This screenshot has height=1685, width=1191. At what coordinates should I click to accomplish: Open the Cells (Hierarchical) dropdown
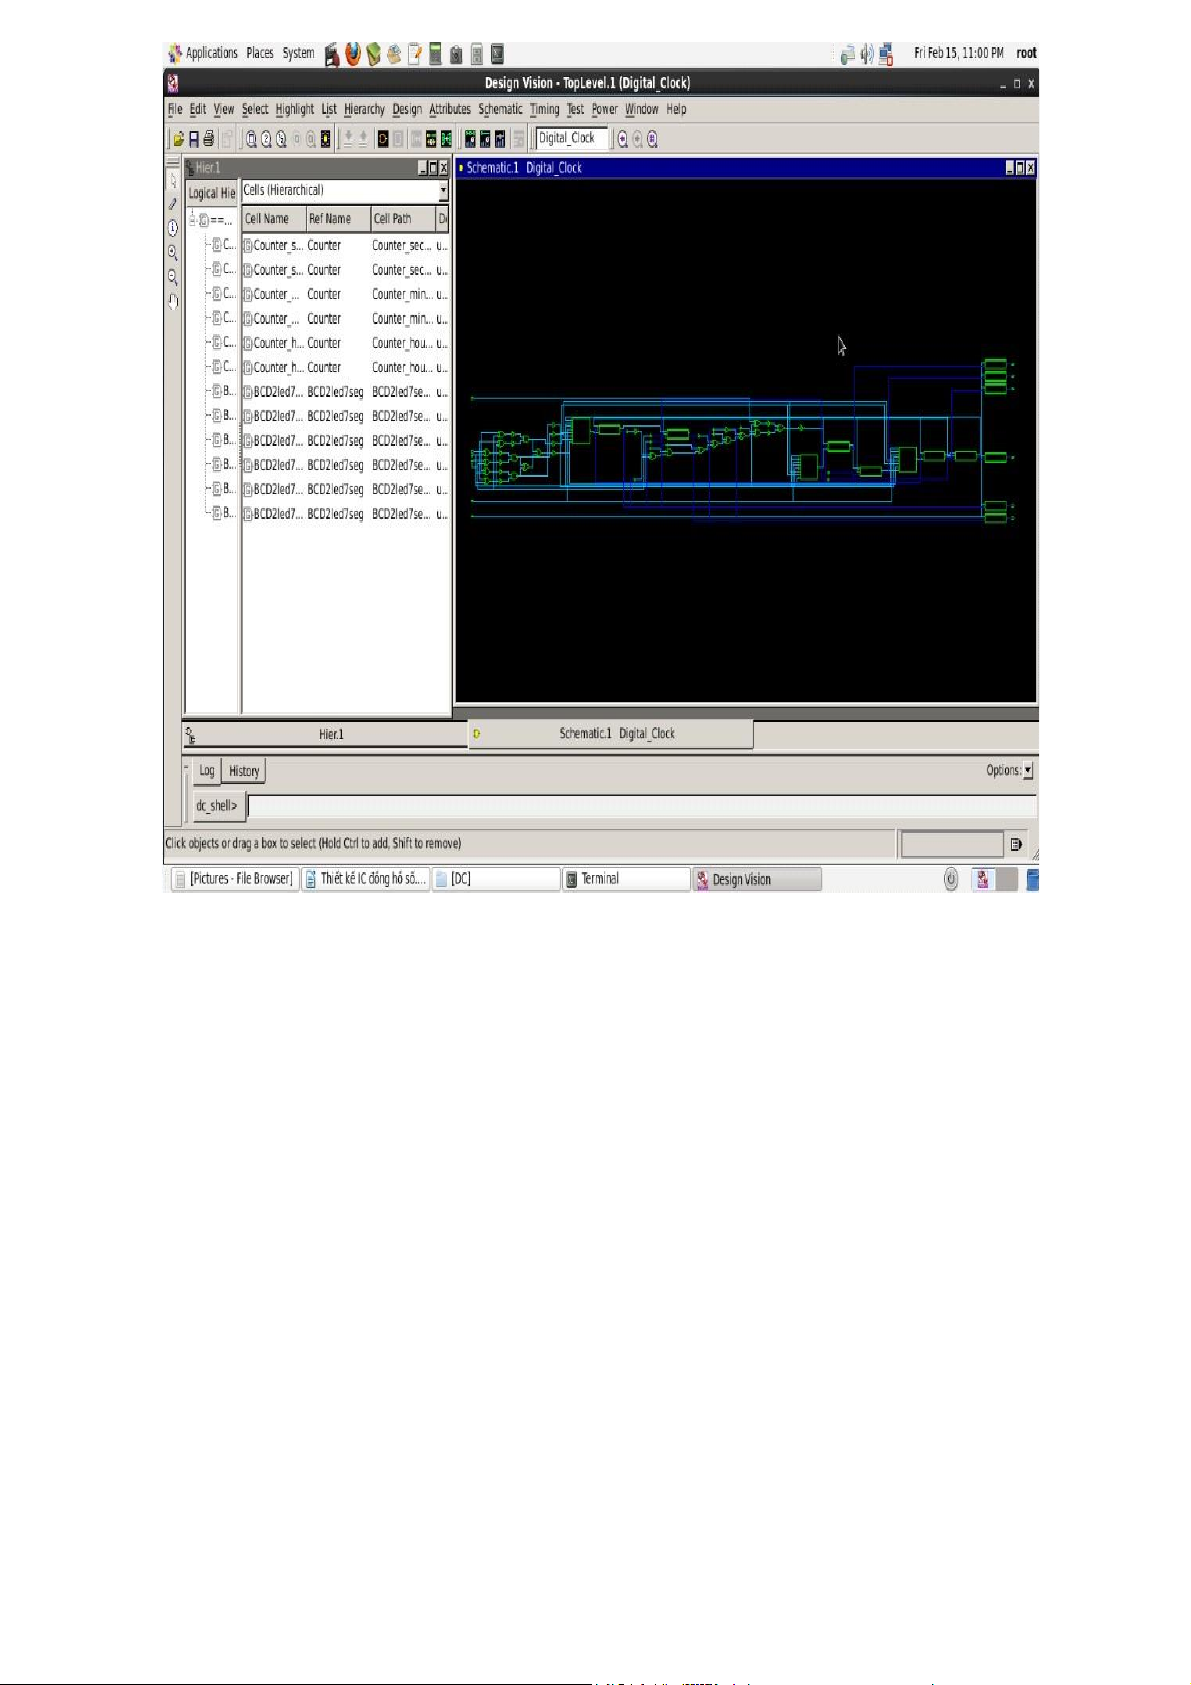(x=443, y=191)
